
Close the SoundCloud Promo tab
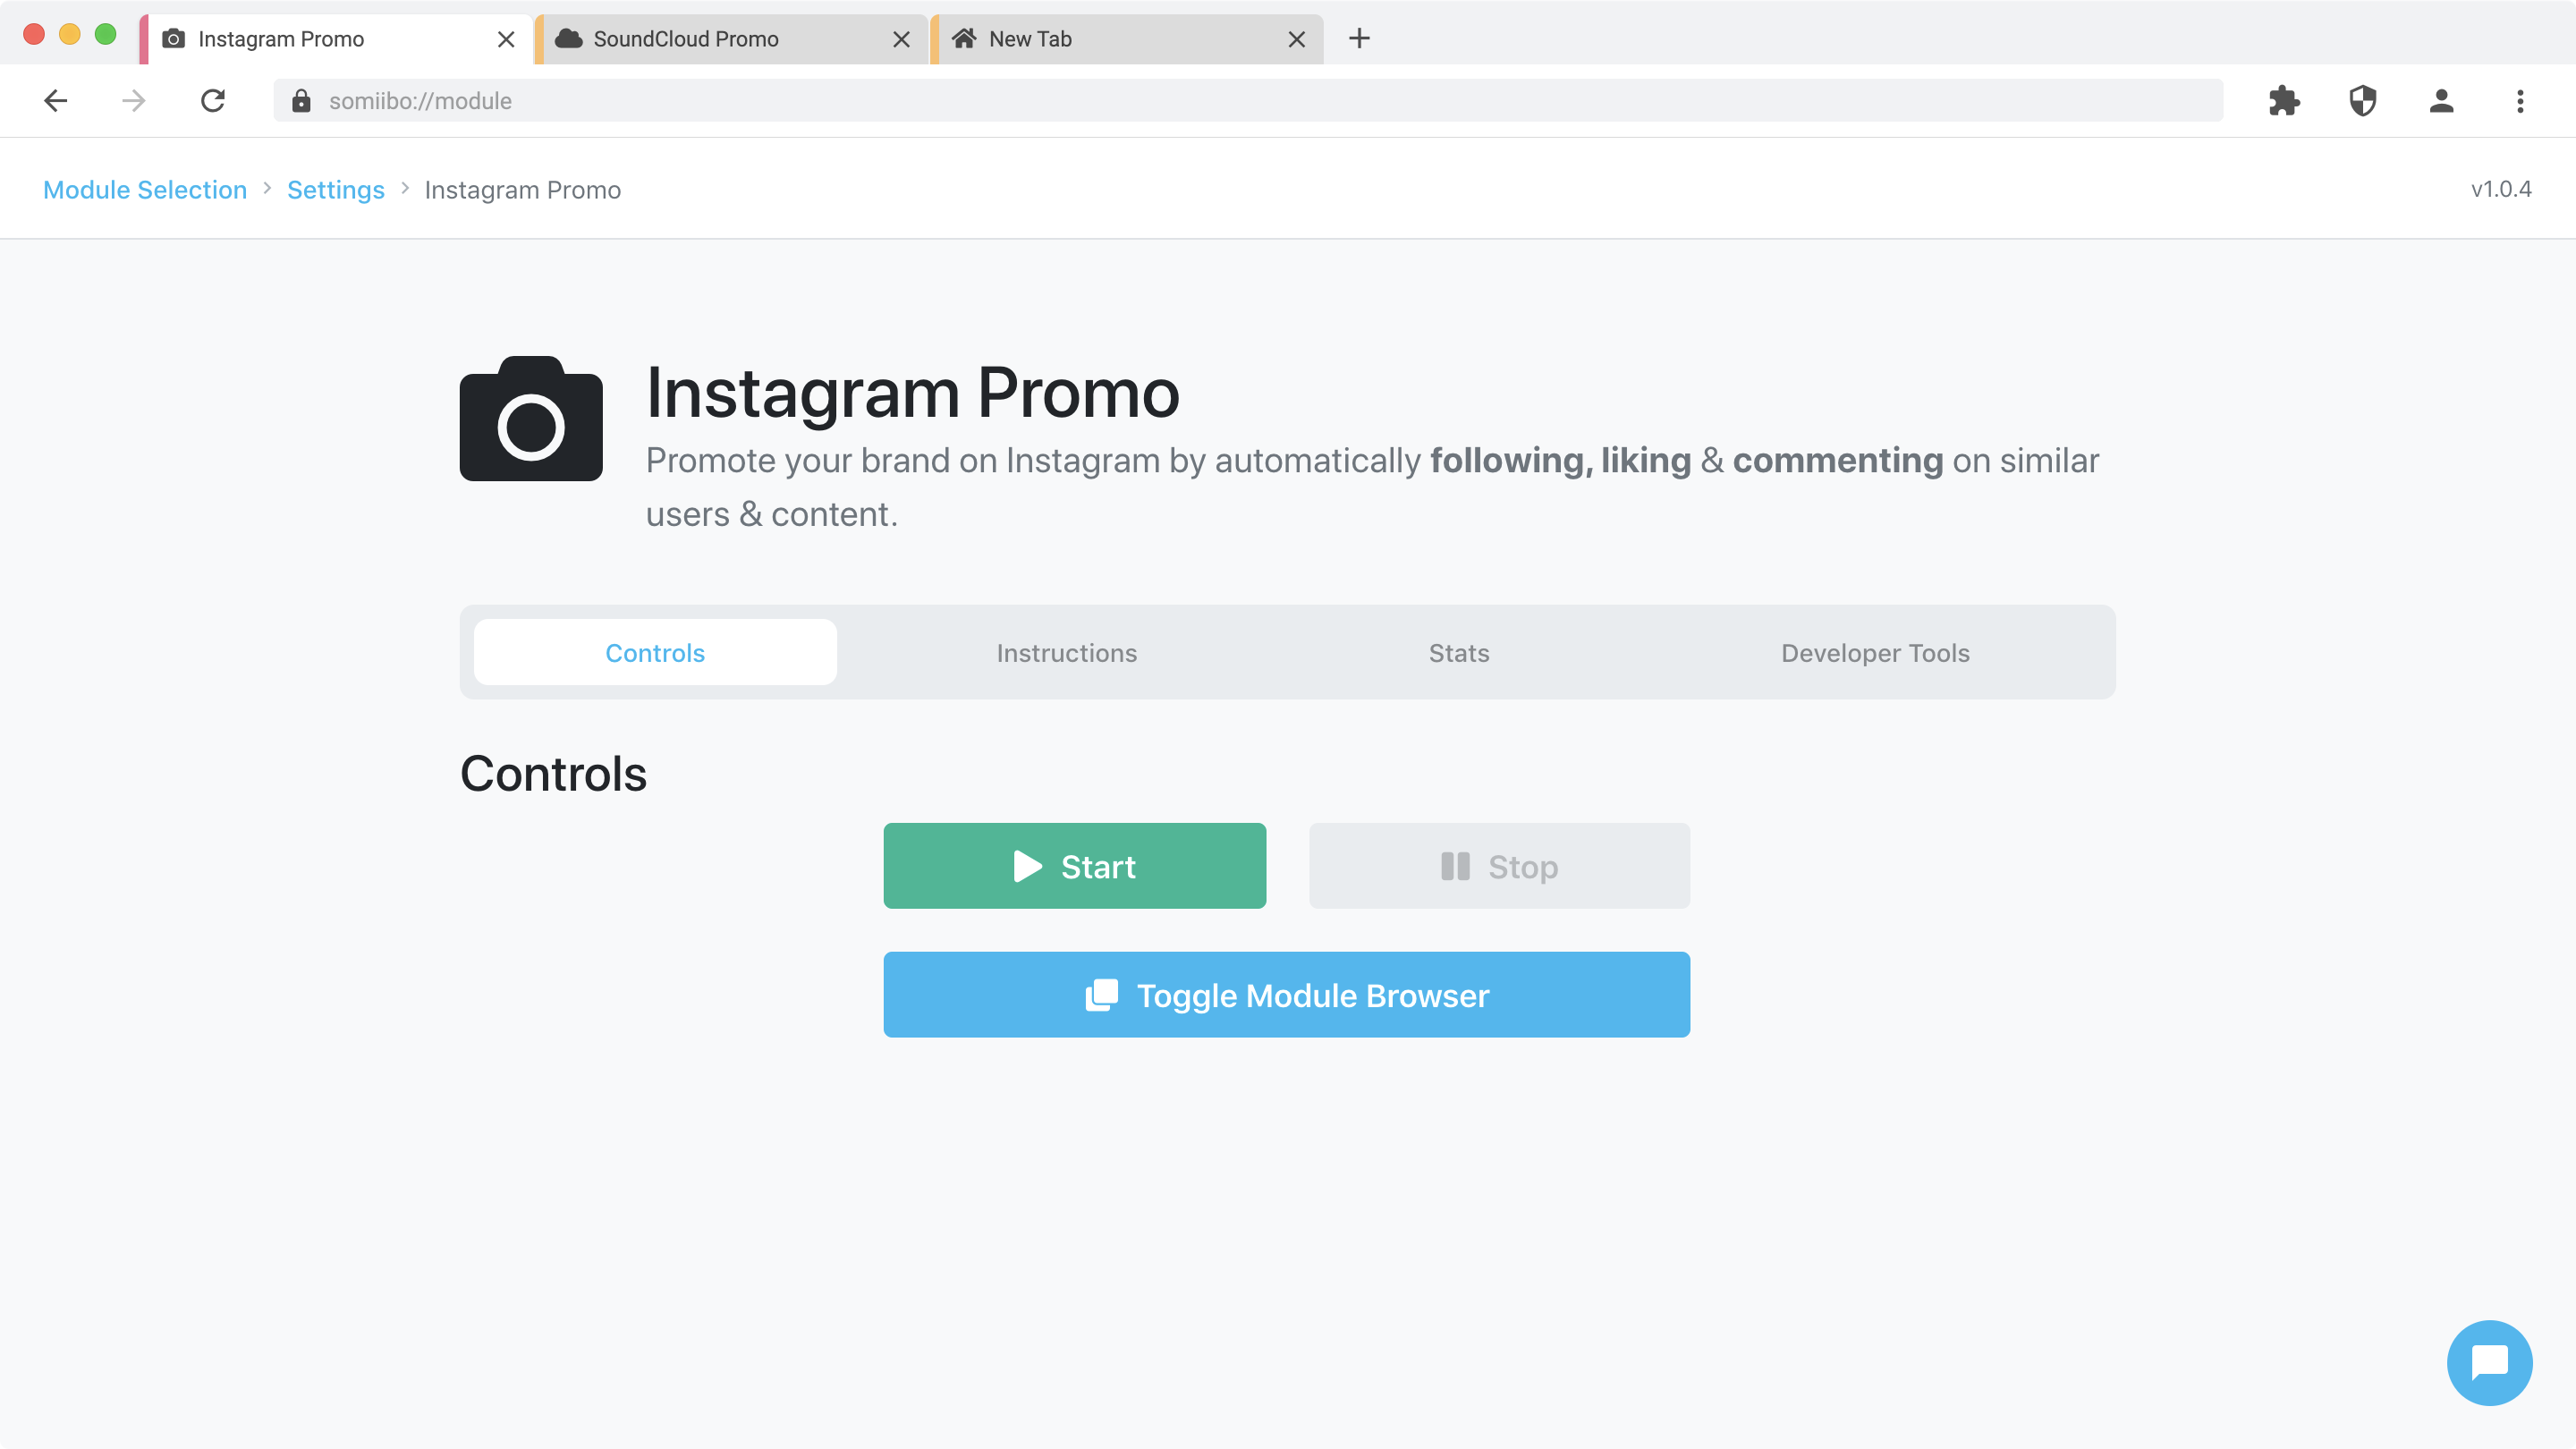point(901,39)
